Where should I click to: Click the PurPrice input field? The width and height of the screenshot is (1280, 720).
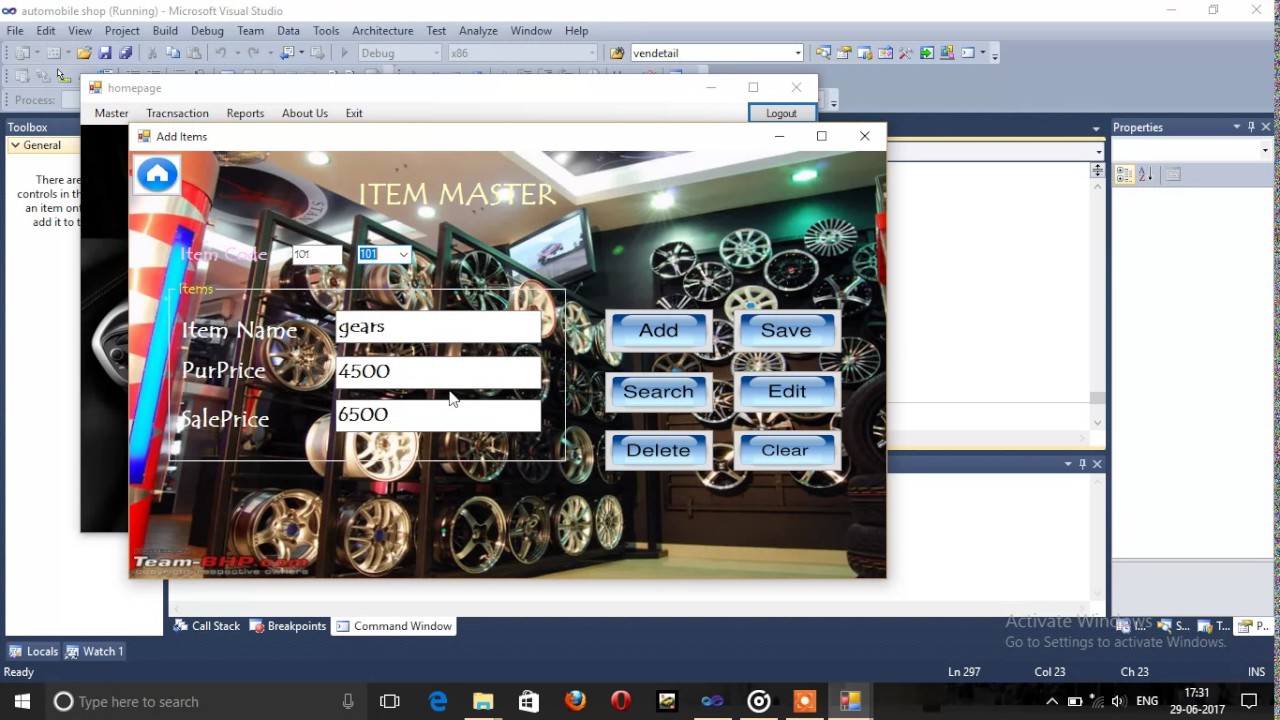pos(437,372)
